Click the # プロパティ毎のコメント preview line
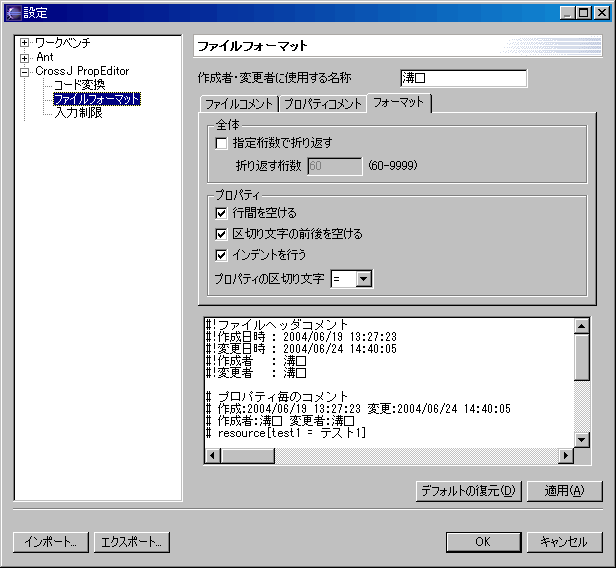The image size is (616, 568). pos(277,397)
